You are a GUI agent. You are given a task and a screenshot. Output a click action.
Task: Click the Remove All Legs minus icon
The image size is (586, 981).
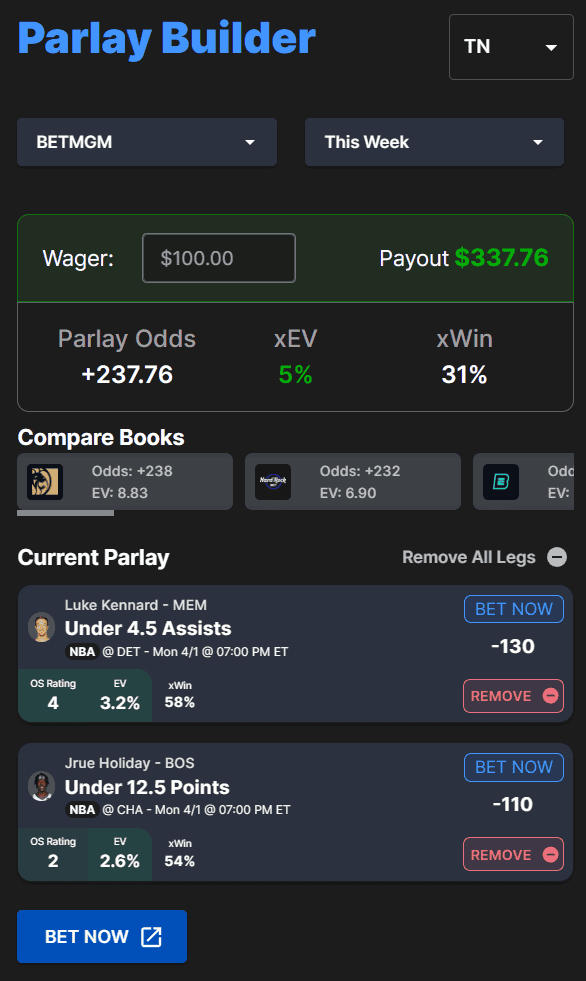557,557
